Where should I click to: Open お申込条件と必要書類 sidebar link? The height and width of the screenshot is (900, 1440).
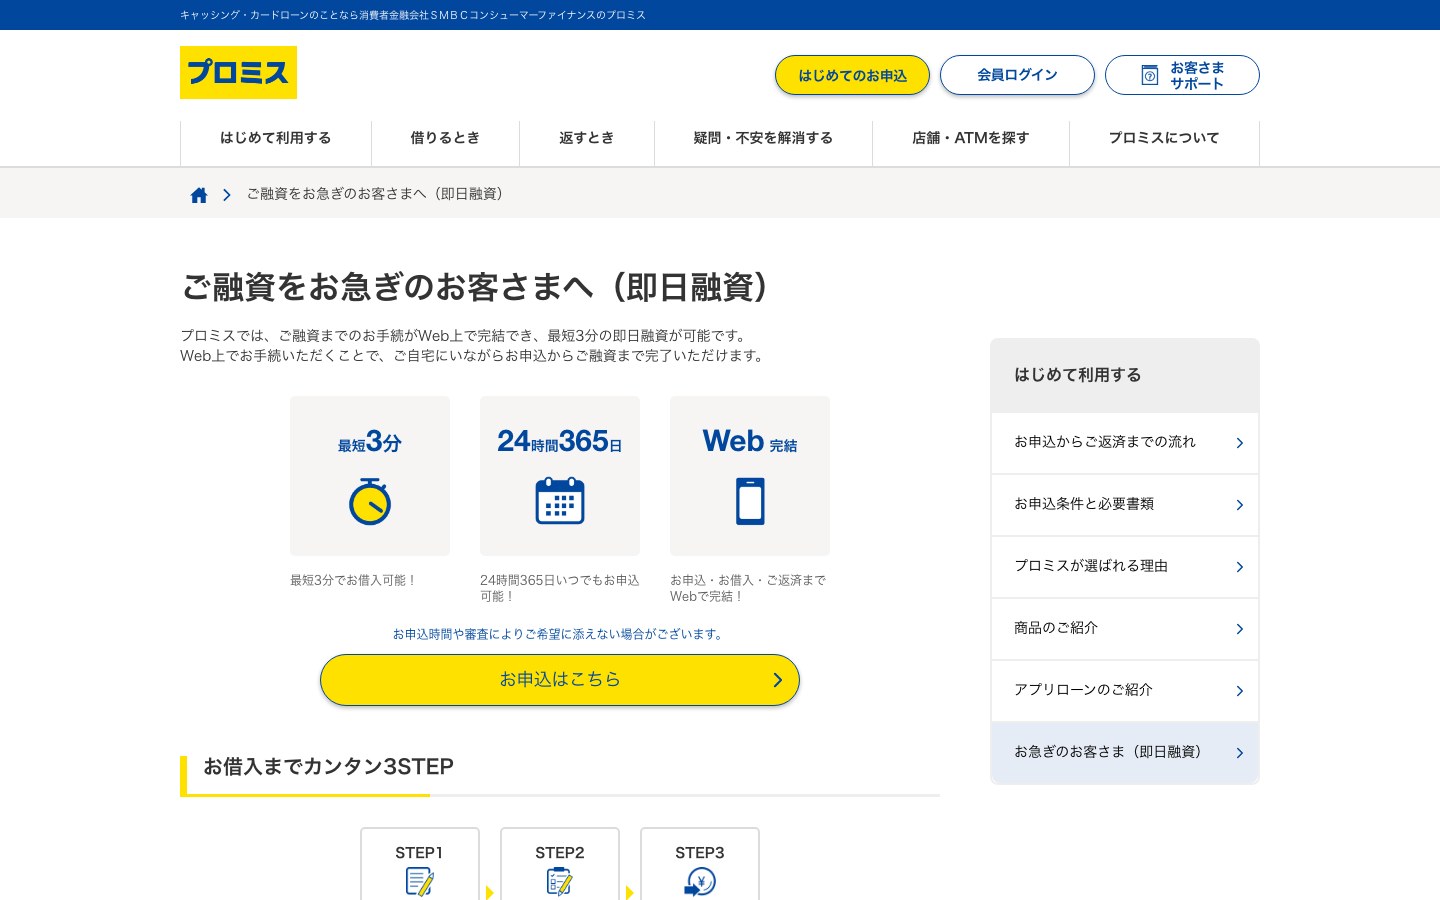coord(1125,505)
